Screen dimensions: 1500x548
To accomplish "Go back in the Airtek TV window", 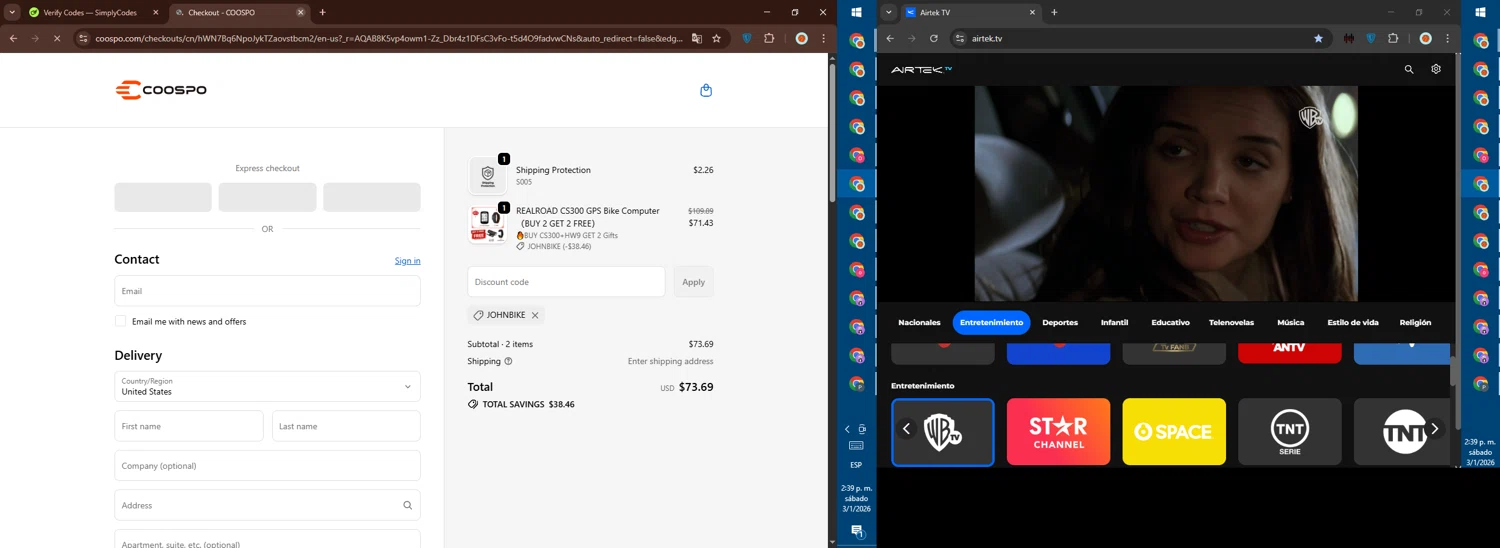I will [890, 38].
